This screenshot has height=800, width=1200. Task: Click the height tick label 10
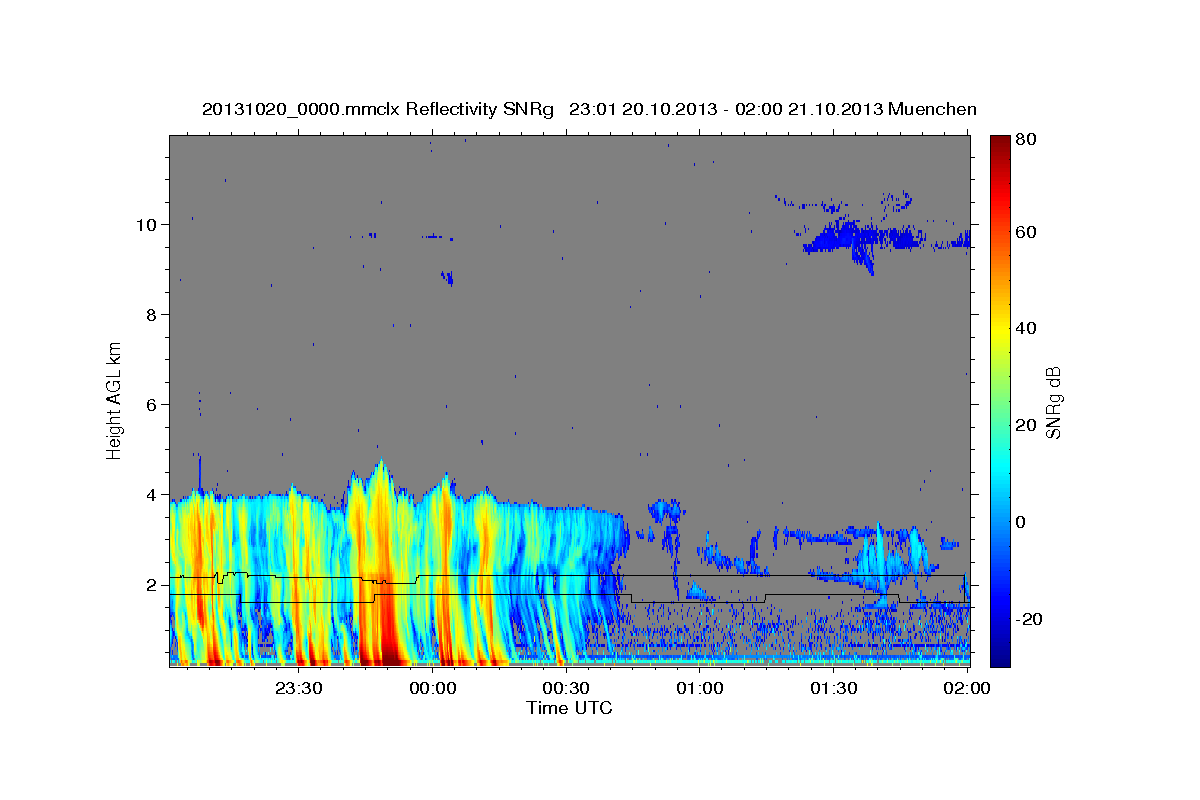(x=149, y=225)
